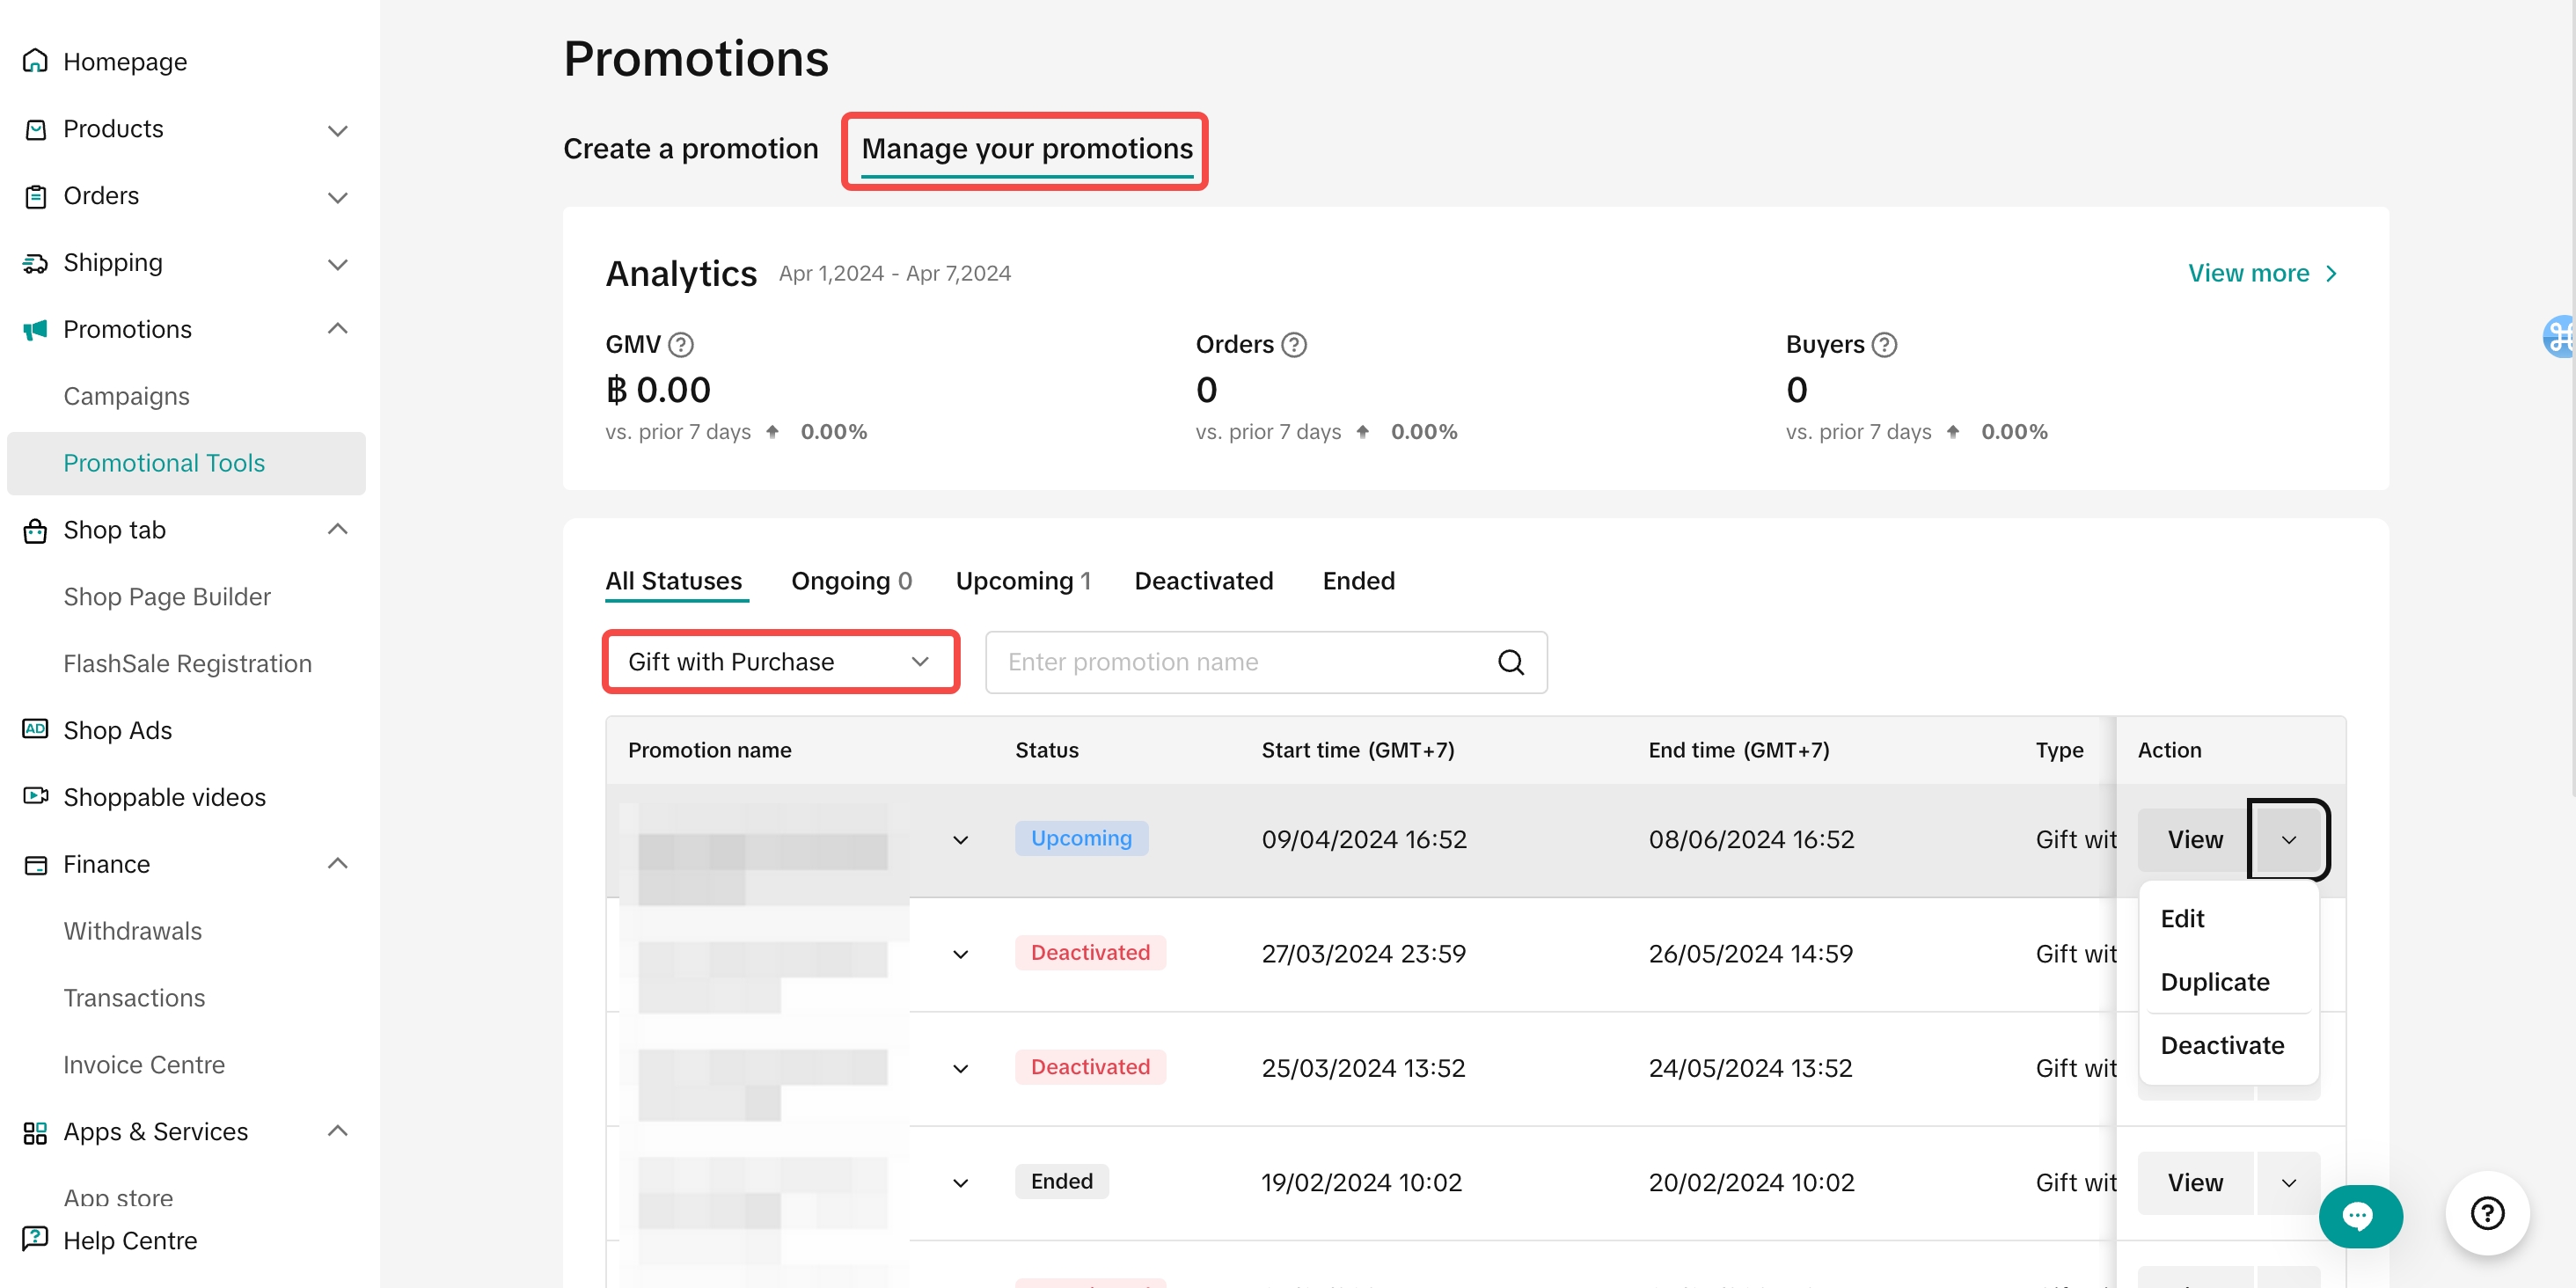
Task: Open the Gift with Purchase filter dropdown
Action: point(780,662)
